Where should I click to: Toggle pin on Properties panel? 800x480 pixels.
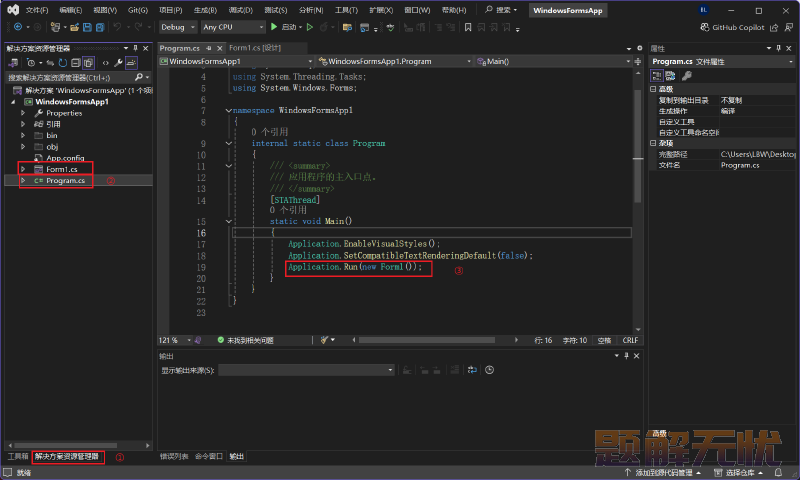(x=779, y=48)
